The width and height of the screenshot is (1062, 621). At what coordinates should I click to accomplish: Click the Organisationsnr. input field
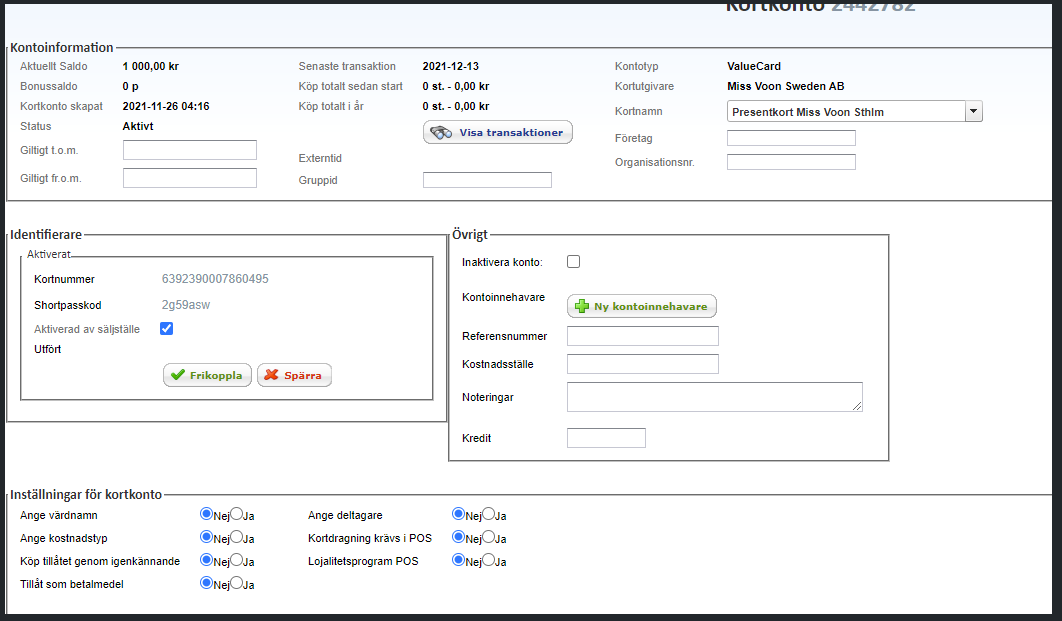(791, 162)
